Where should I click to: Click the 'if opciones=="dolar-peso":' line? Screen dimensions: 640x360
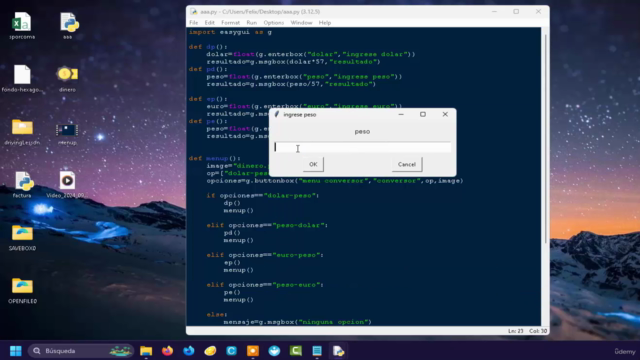coord(263,196)
